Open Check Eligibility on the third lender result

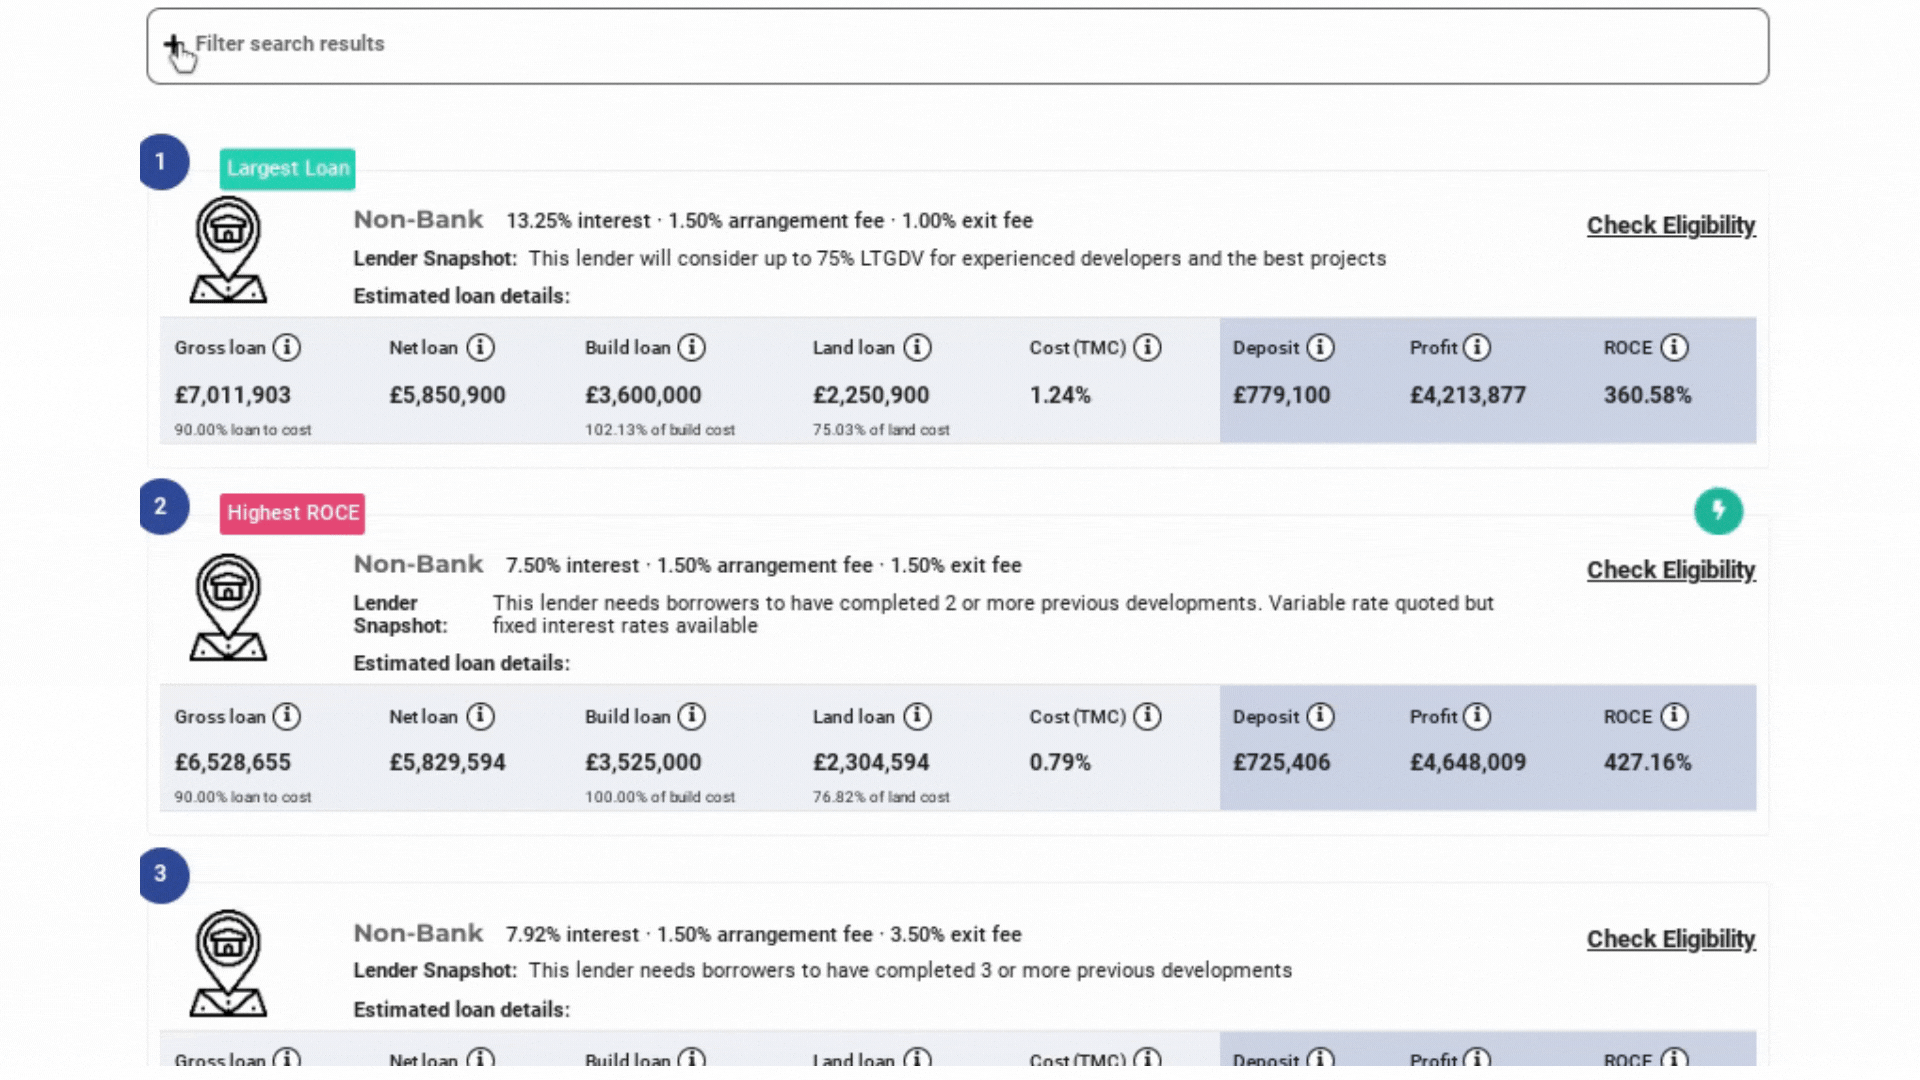point(1670,939)
